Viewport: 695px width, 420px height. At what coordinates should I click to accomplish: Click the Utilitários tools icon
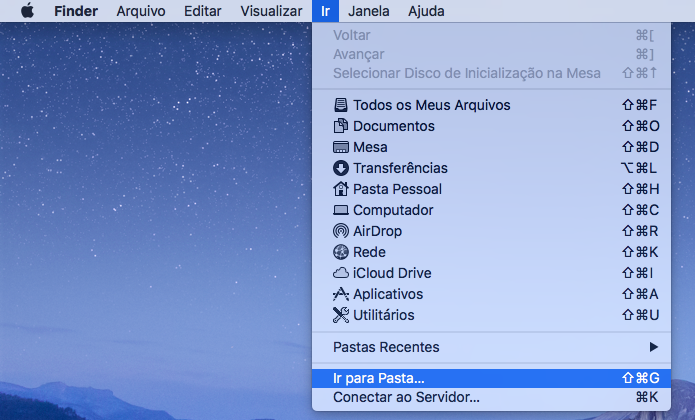coord(340,315)
